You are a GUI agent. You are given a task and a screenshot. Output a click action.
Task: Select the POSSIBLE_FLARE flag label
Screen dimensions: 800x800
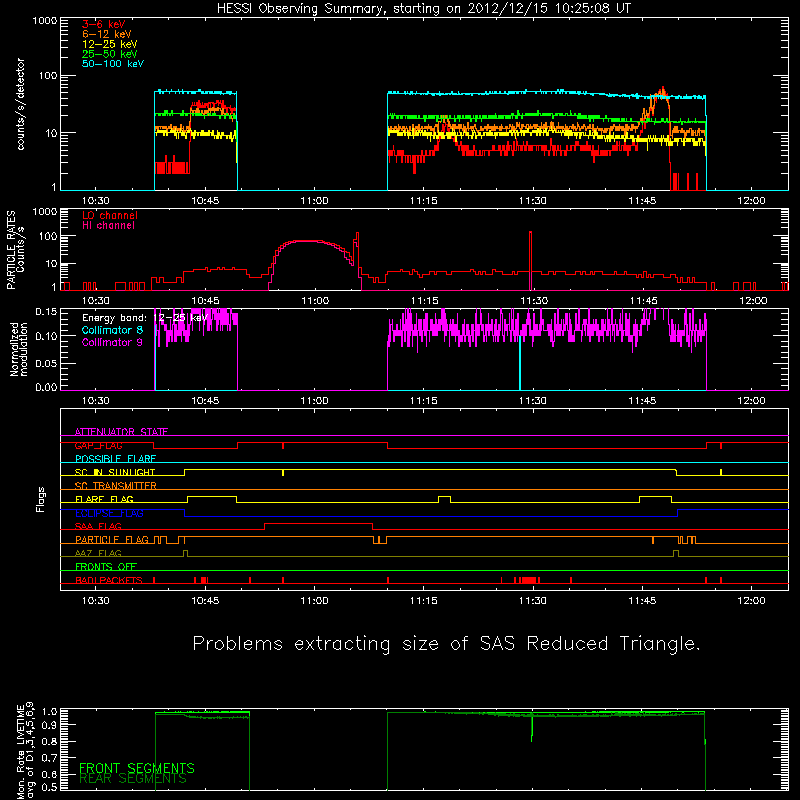coord(115,459)
